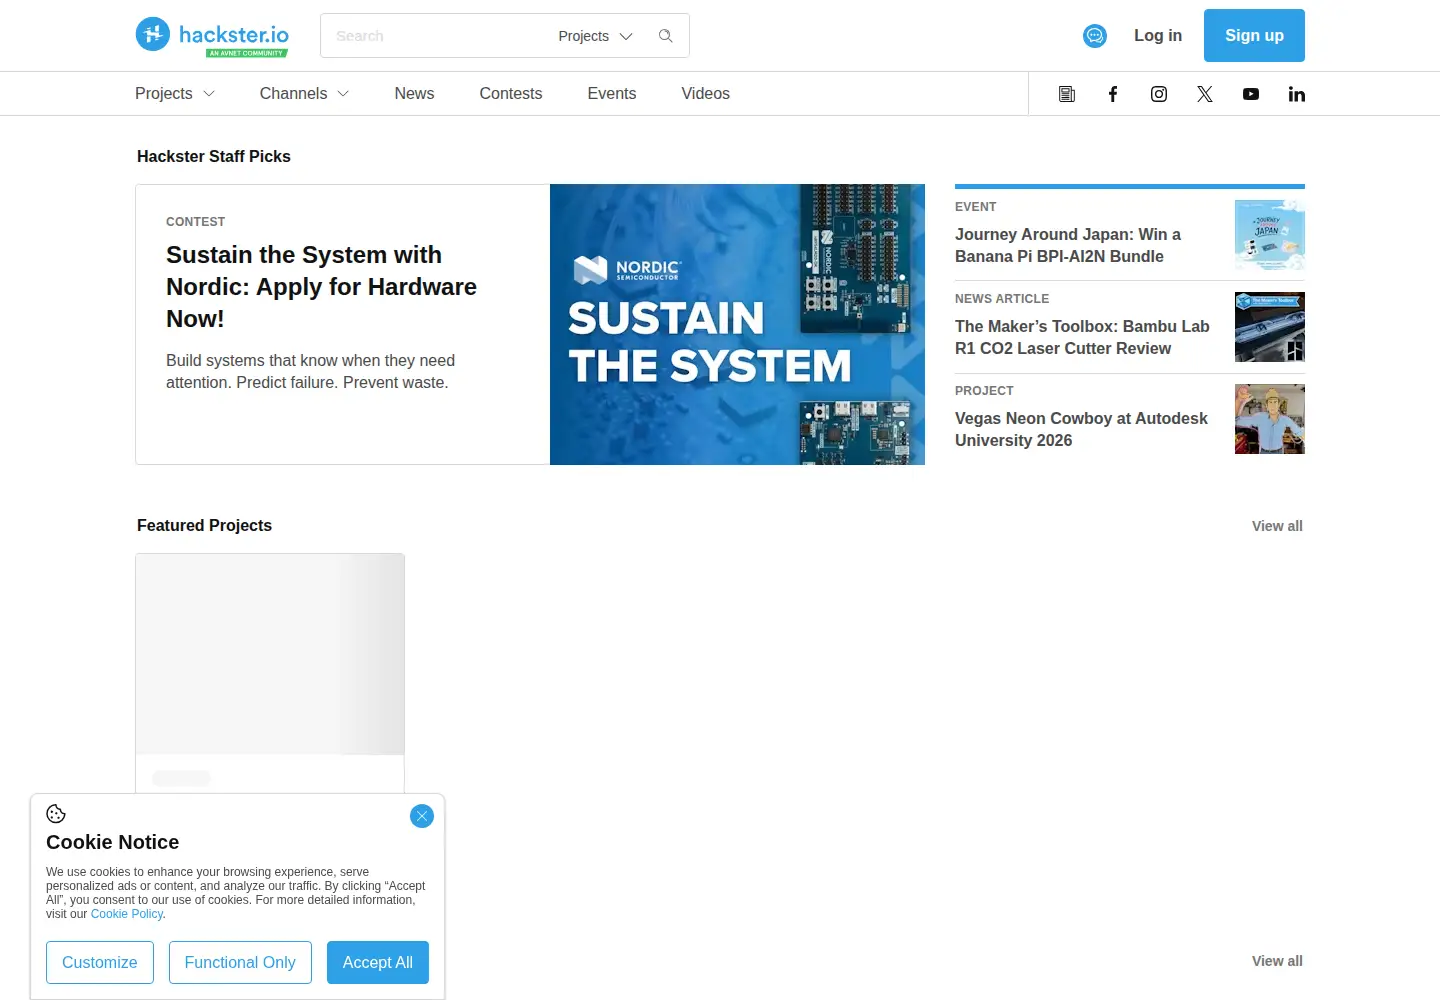Click the Bambu Lab laser cutter thumbnail
Screen dimensions: 1440x1000
[x=1270, y=327]
